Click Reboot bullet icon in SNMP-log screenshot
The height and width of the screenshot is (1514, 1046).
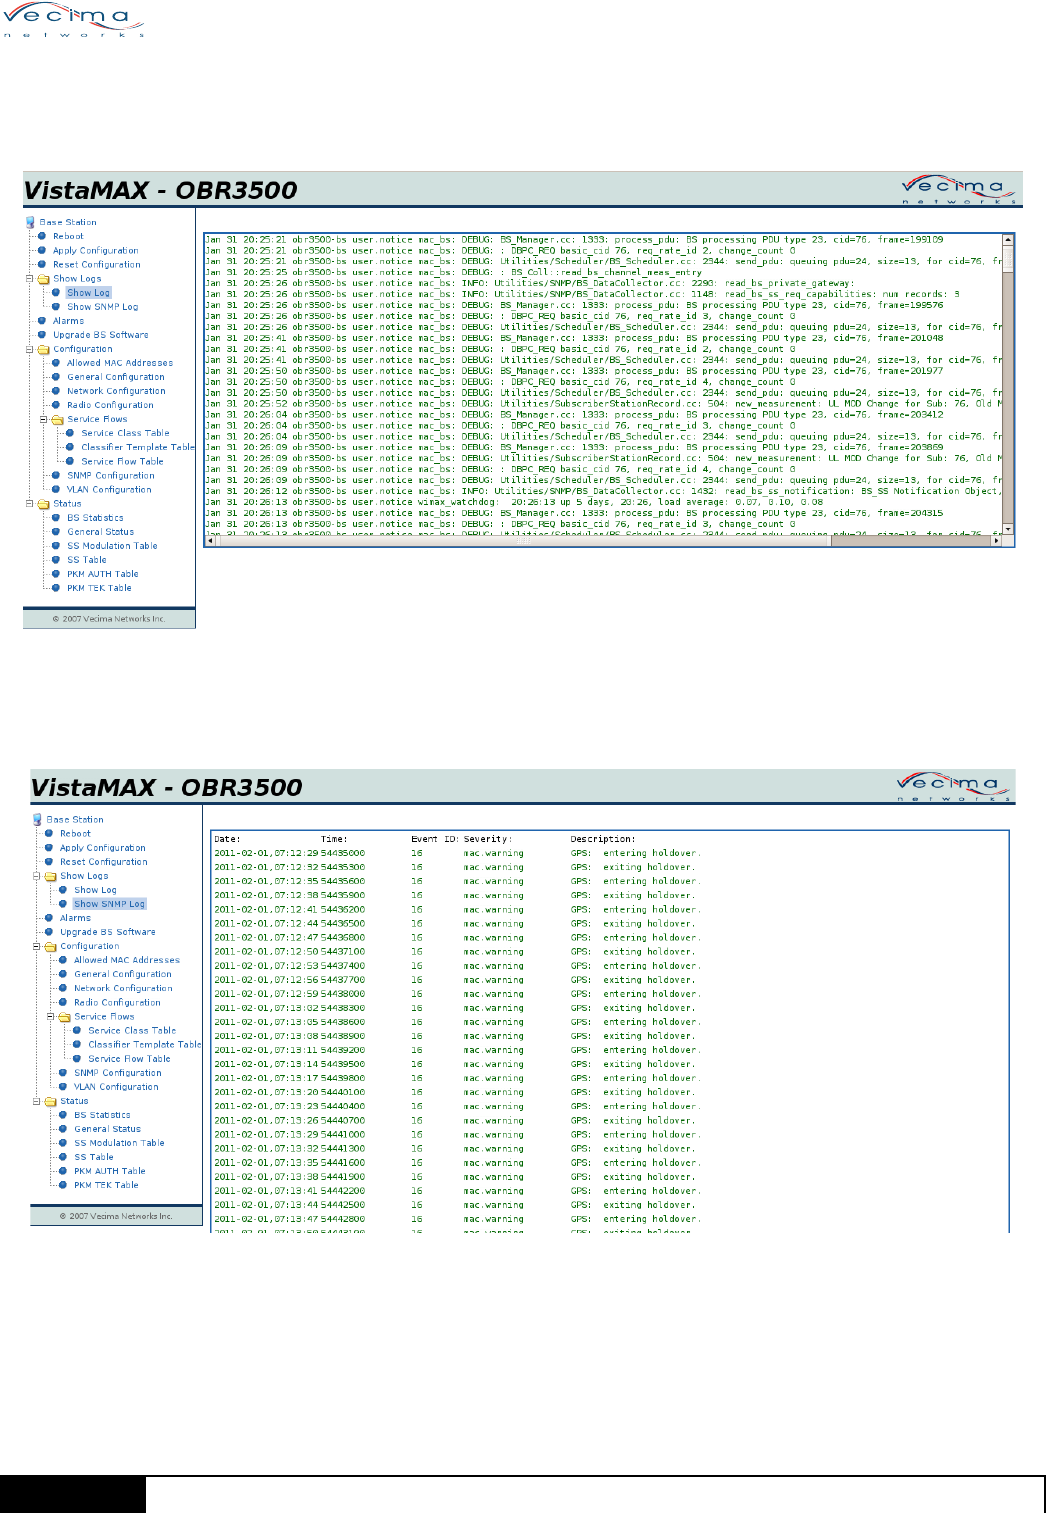tap(49, 833)
